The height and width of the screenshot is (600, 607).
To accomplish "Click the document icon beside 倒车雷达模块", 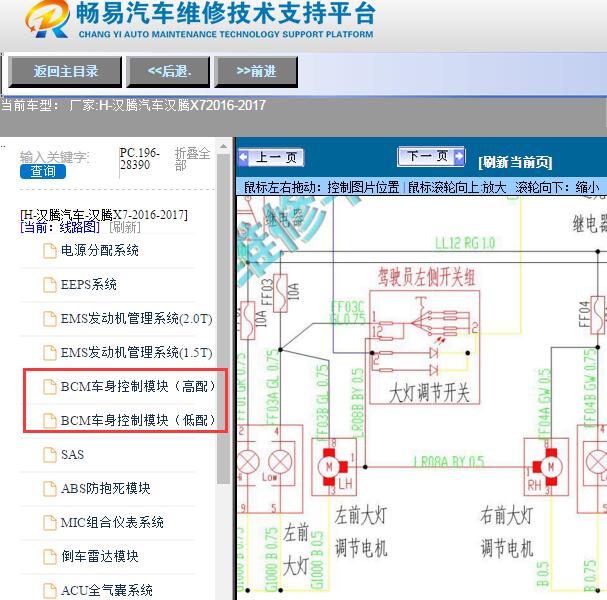I will pyautogui.click(x=50, y=556).
